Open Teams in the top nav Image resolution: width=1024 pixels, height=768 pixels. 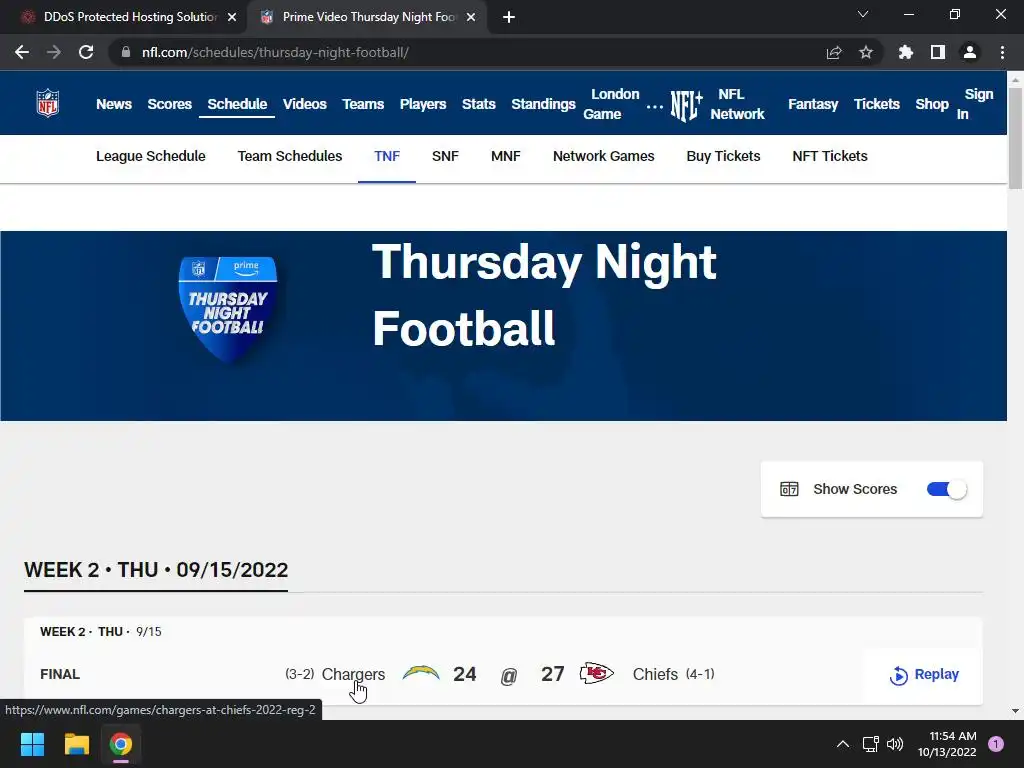363,104
